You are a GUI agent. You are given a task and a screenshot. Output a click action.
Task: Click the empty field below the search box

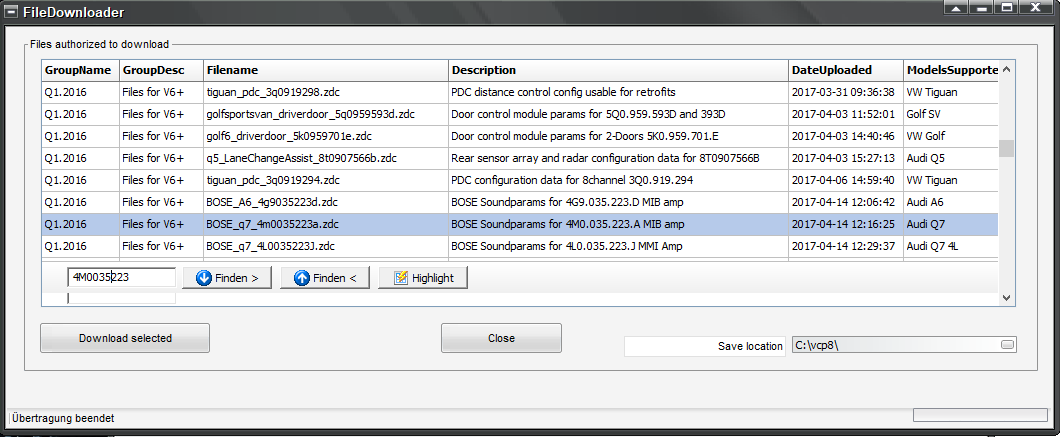click(x=122, y=298)
